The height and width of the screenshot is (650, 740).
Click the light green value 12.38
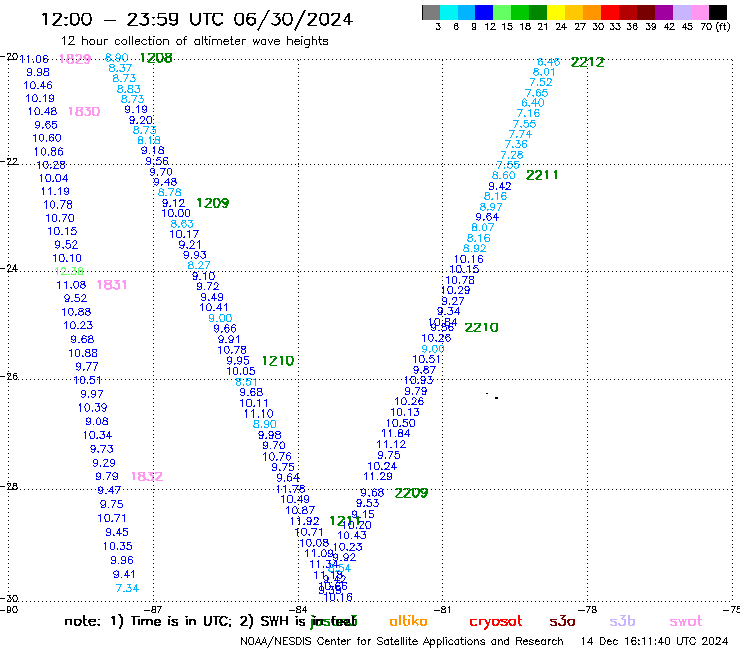pyautogui.click(x=69, y=271)
